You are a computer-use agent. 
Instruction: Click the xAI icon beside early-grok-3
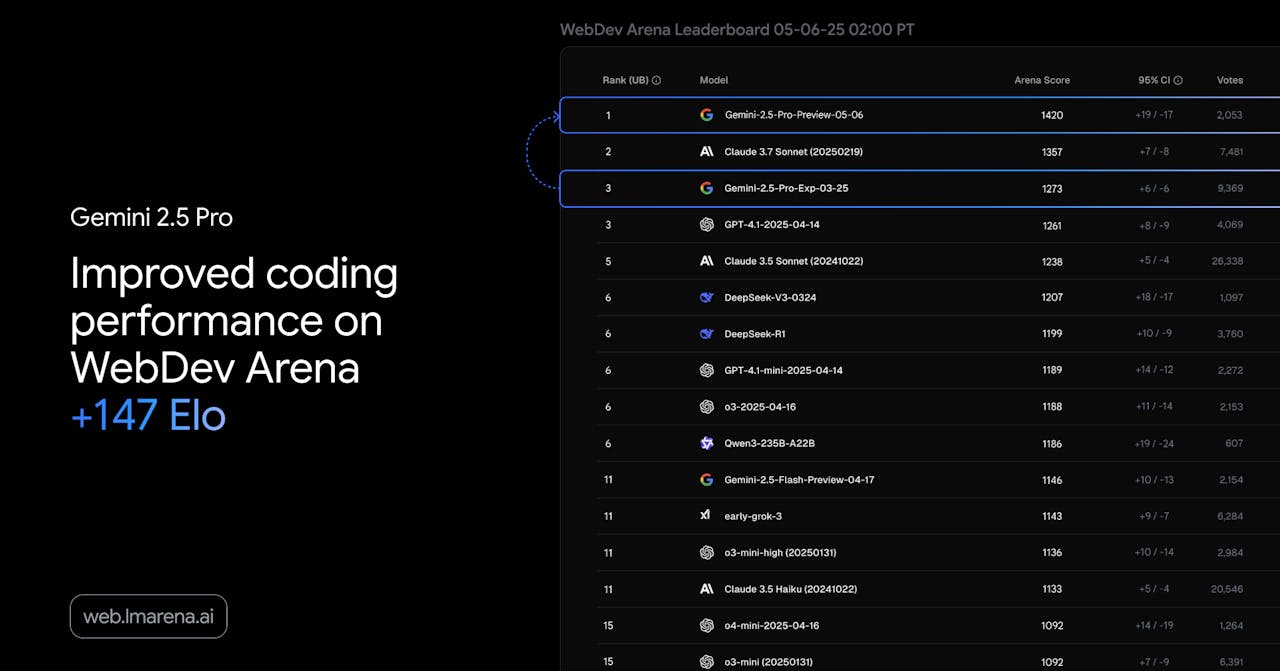(706, 516)
